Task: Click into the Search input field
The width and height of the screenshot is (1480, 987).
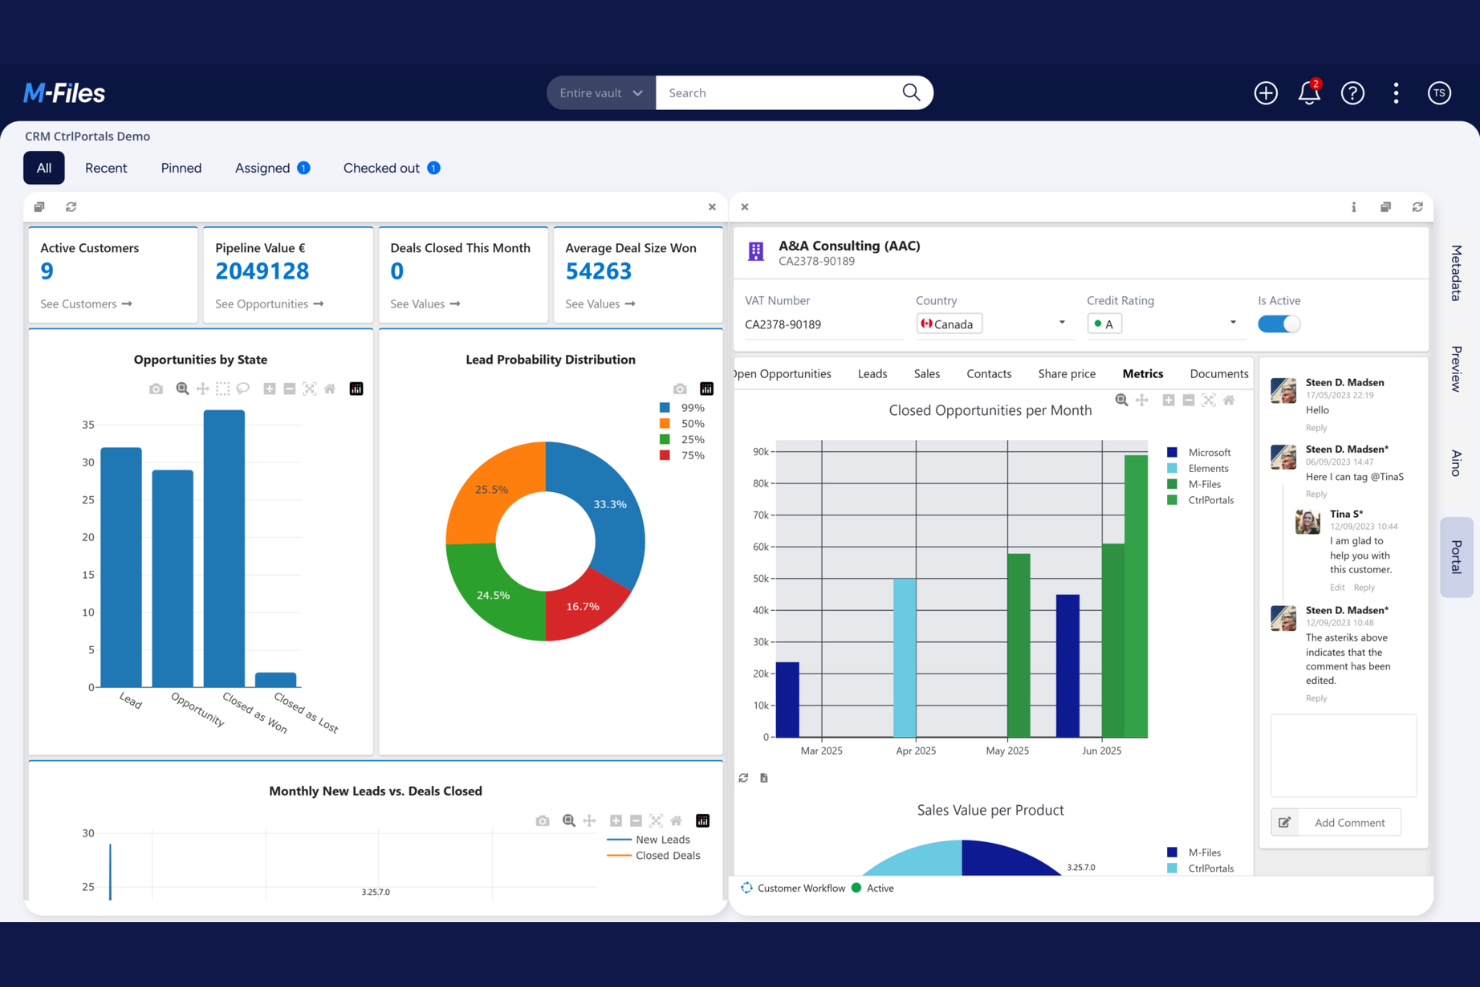Action: (x=780, y=93)
